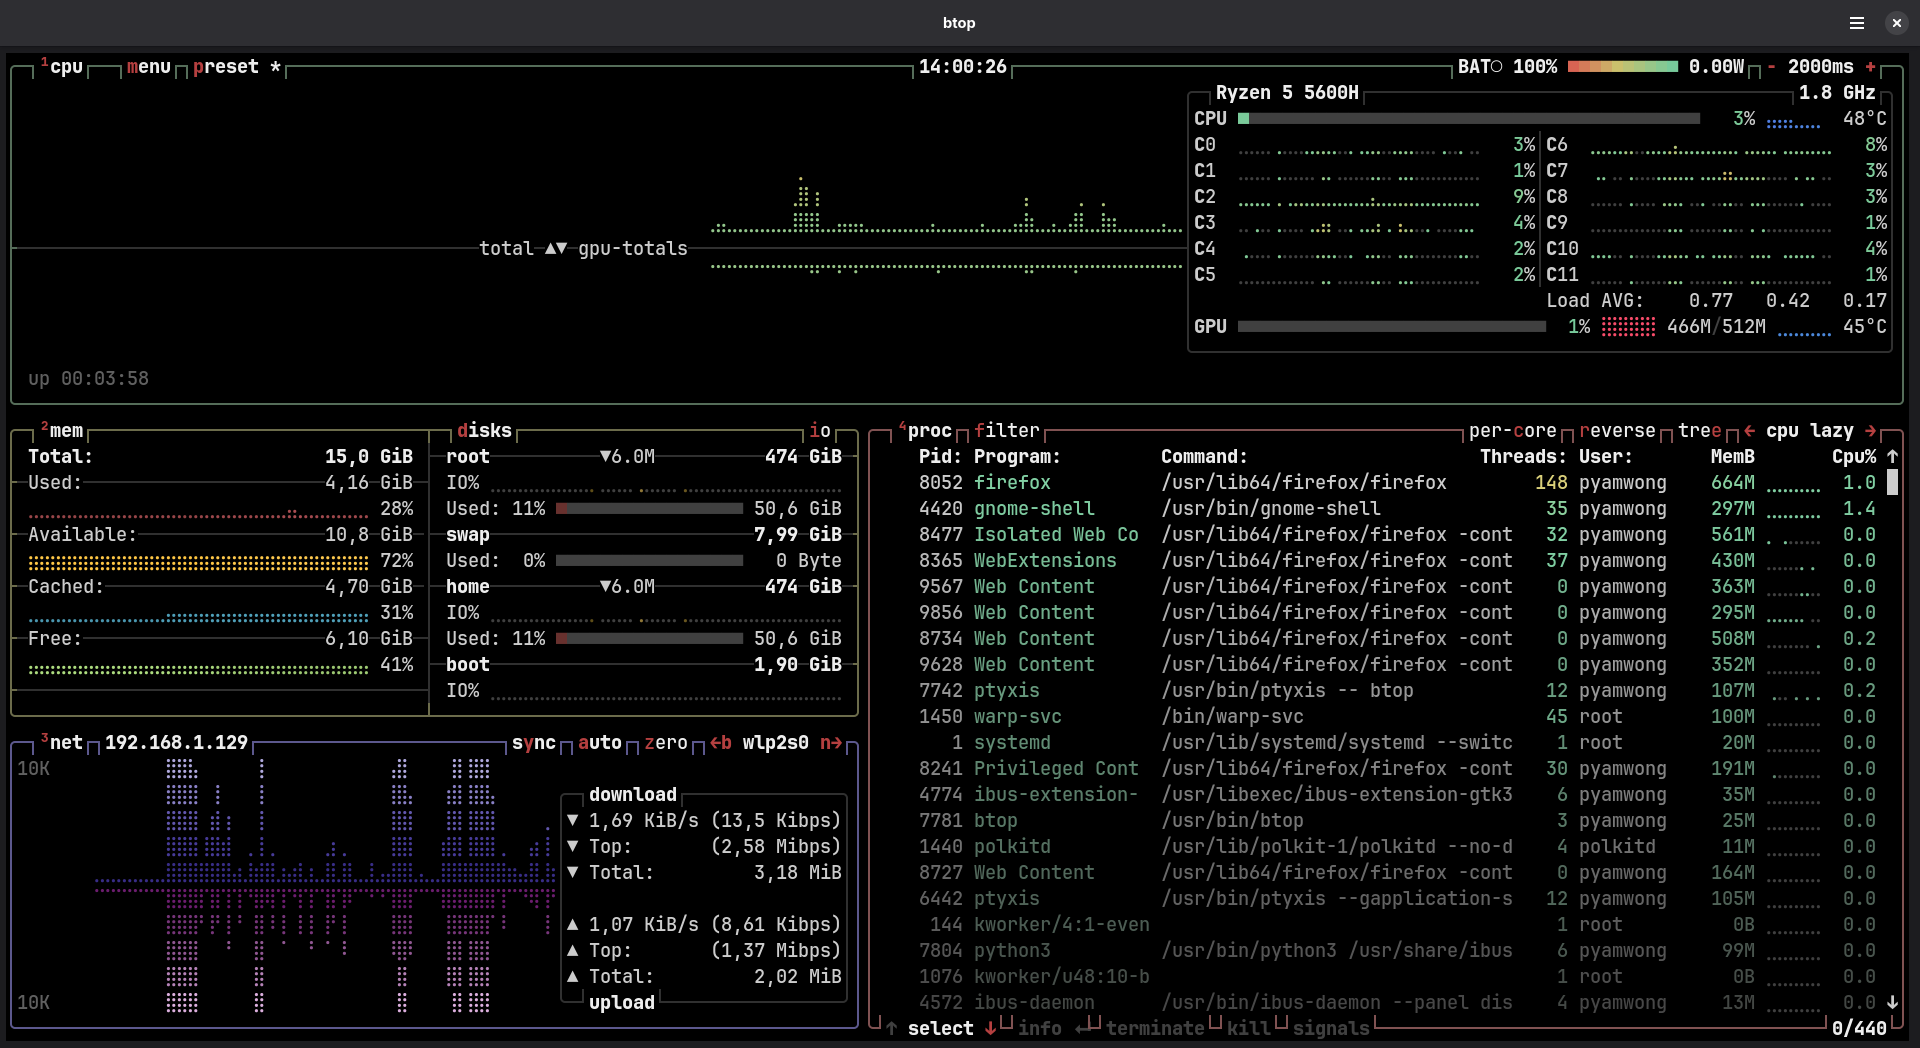The image size is (1920, 1048).
Task: Open the hamburger menu in title bar
Action: 1856,23
